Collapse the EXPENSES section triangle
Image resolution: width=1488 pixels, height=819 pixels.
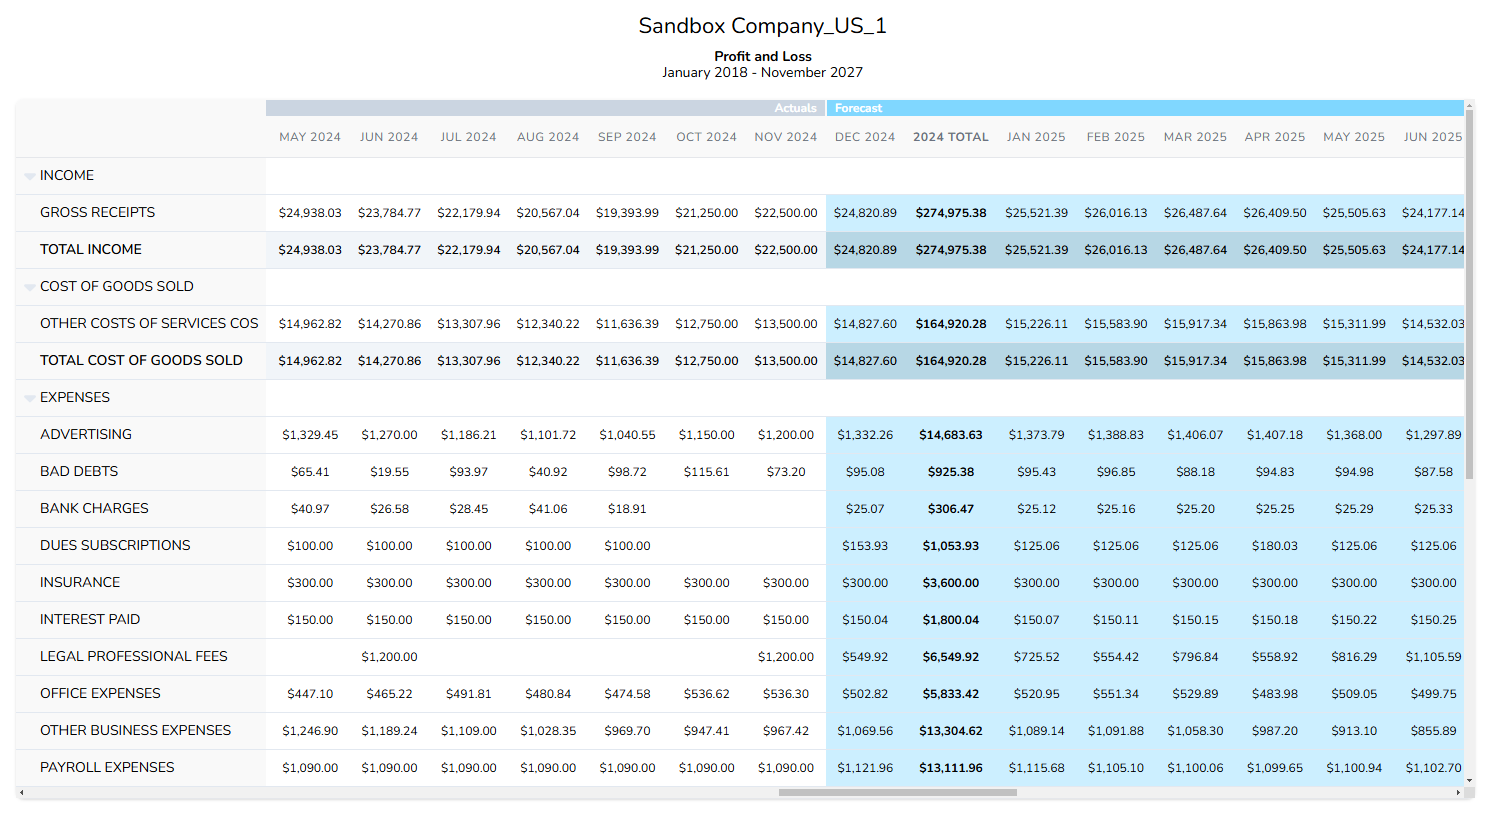(30, 398)
